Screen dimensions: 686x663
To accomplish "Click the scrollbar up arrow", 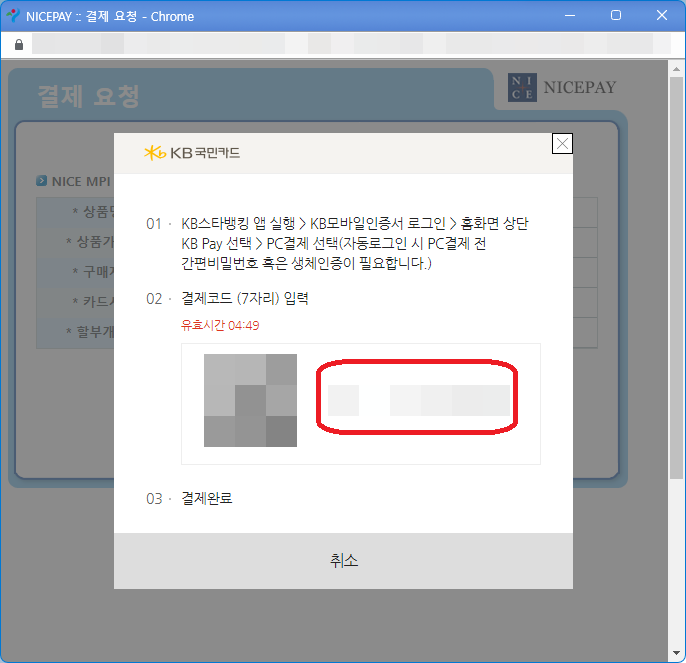I will point(676,69).
